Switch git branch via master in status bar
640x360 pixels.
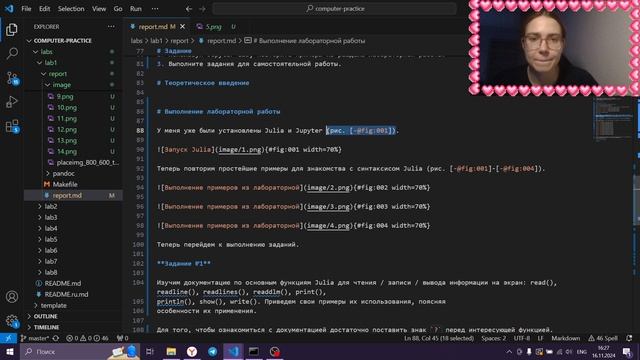pos(36,338)
